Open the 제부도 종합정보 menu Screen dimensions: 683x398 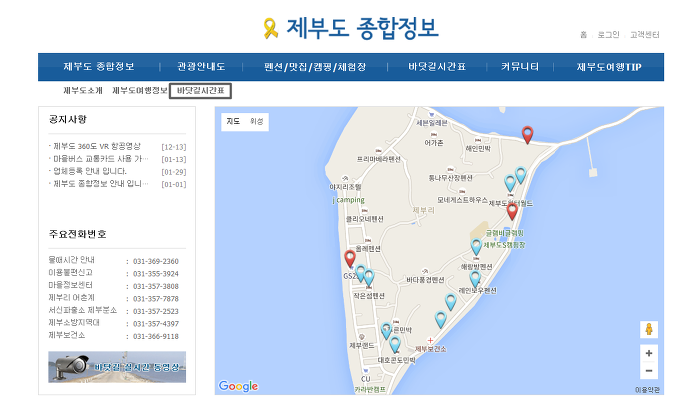[99, 67]
